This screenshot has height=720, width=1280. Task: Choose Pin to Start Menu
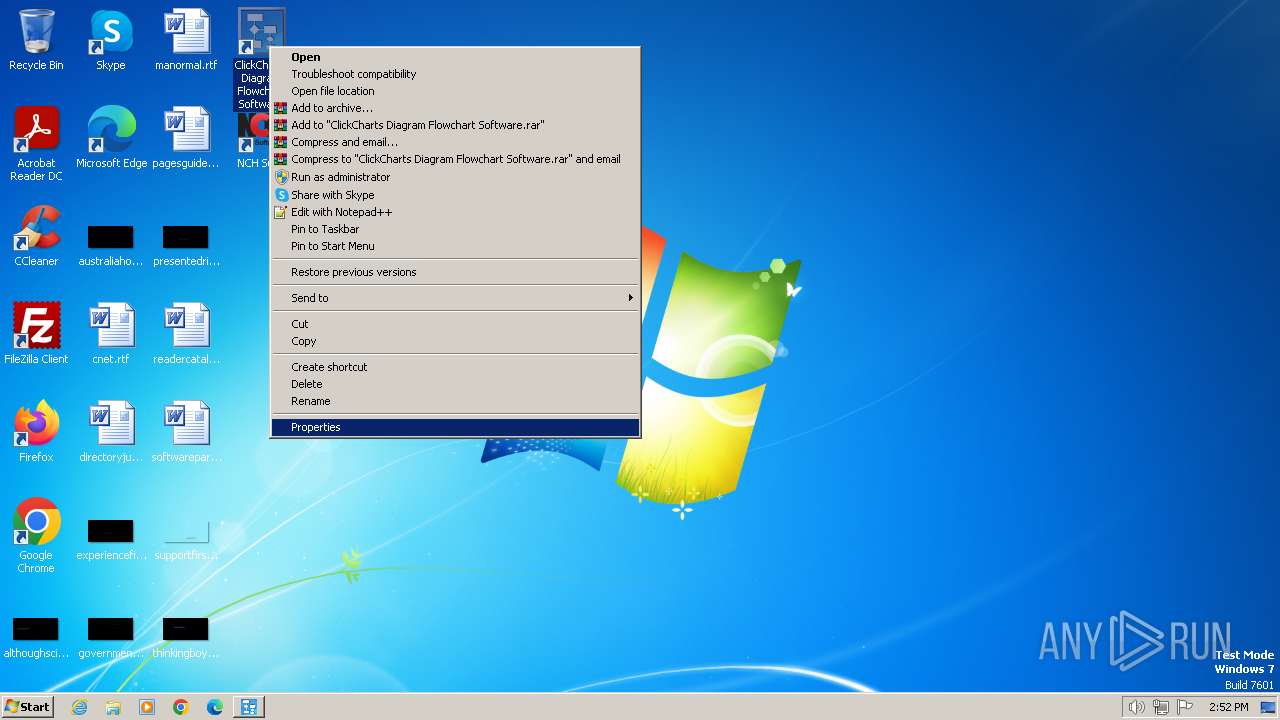click(455, 246)
